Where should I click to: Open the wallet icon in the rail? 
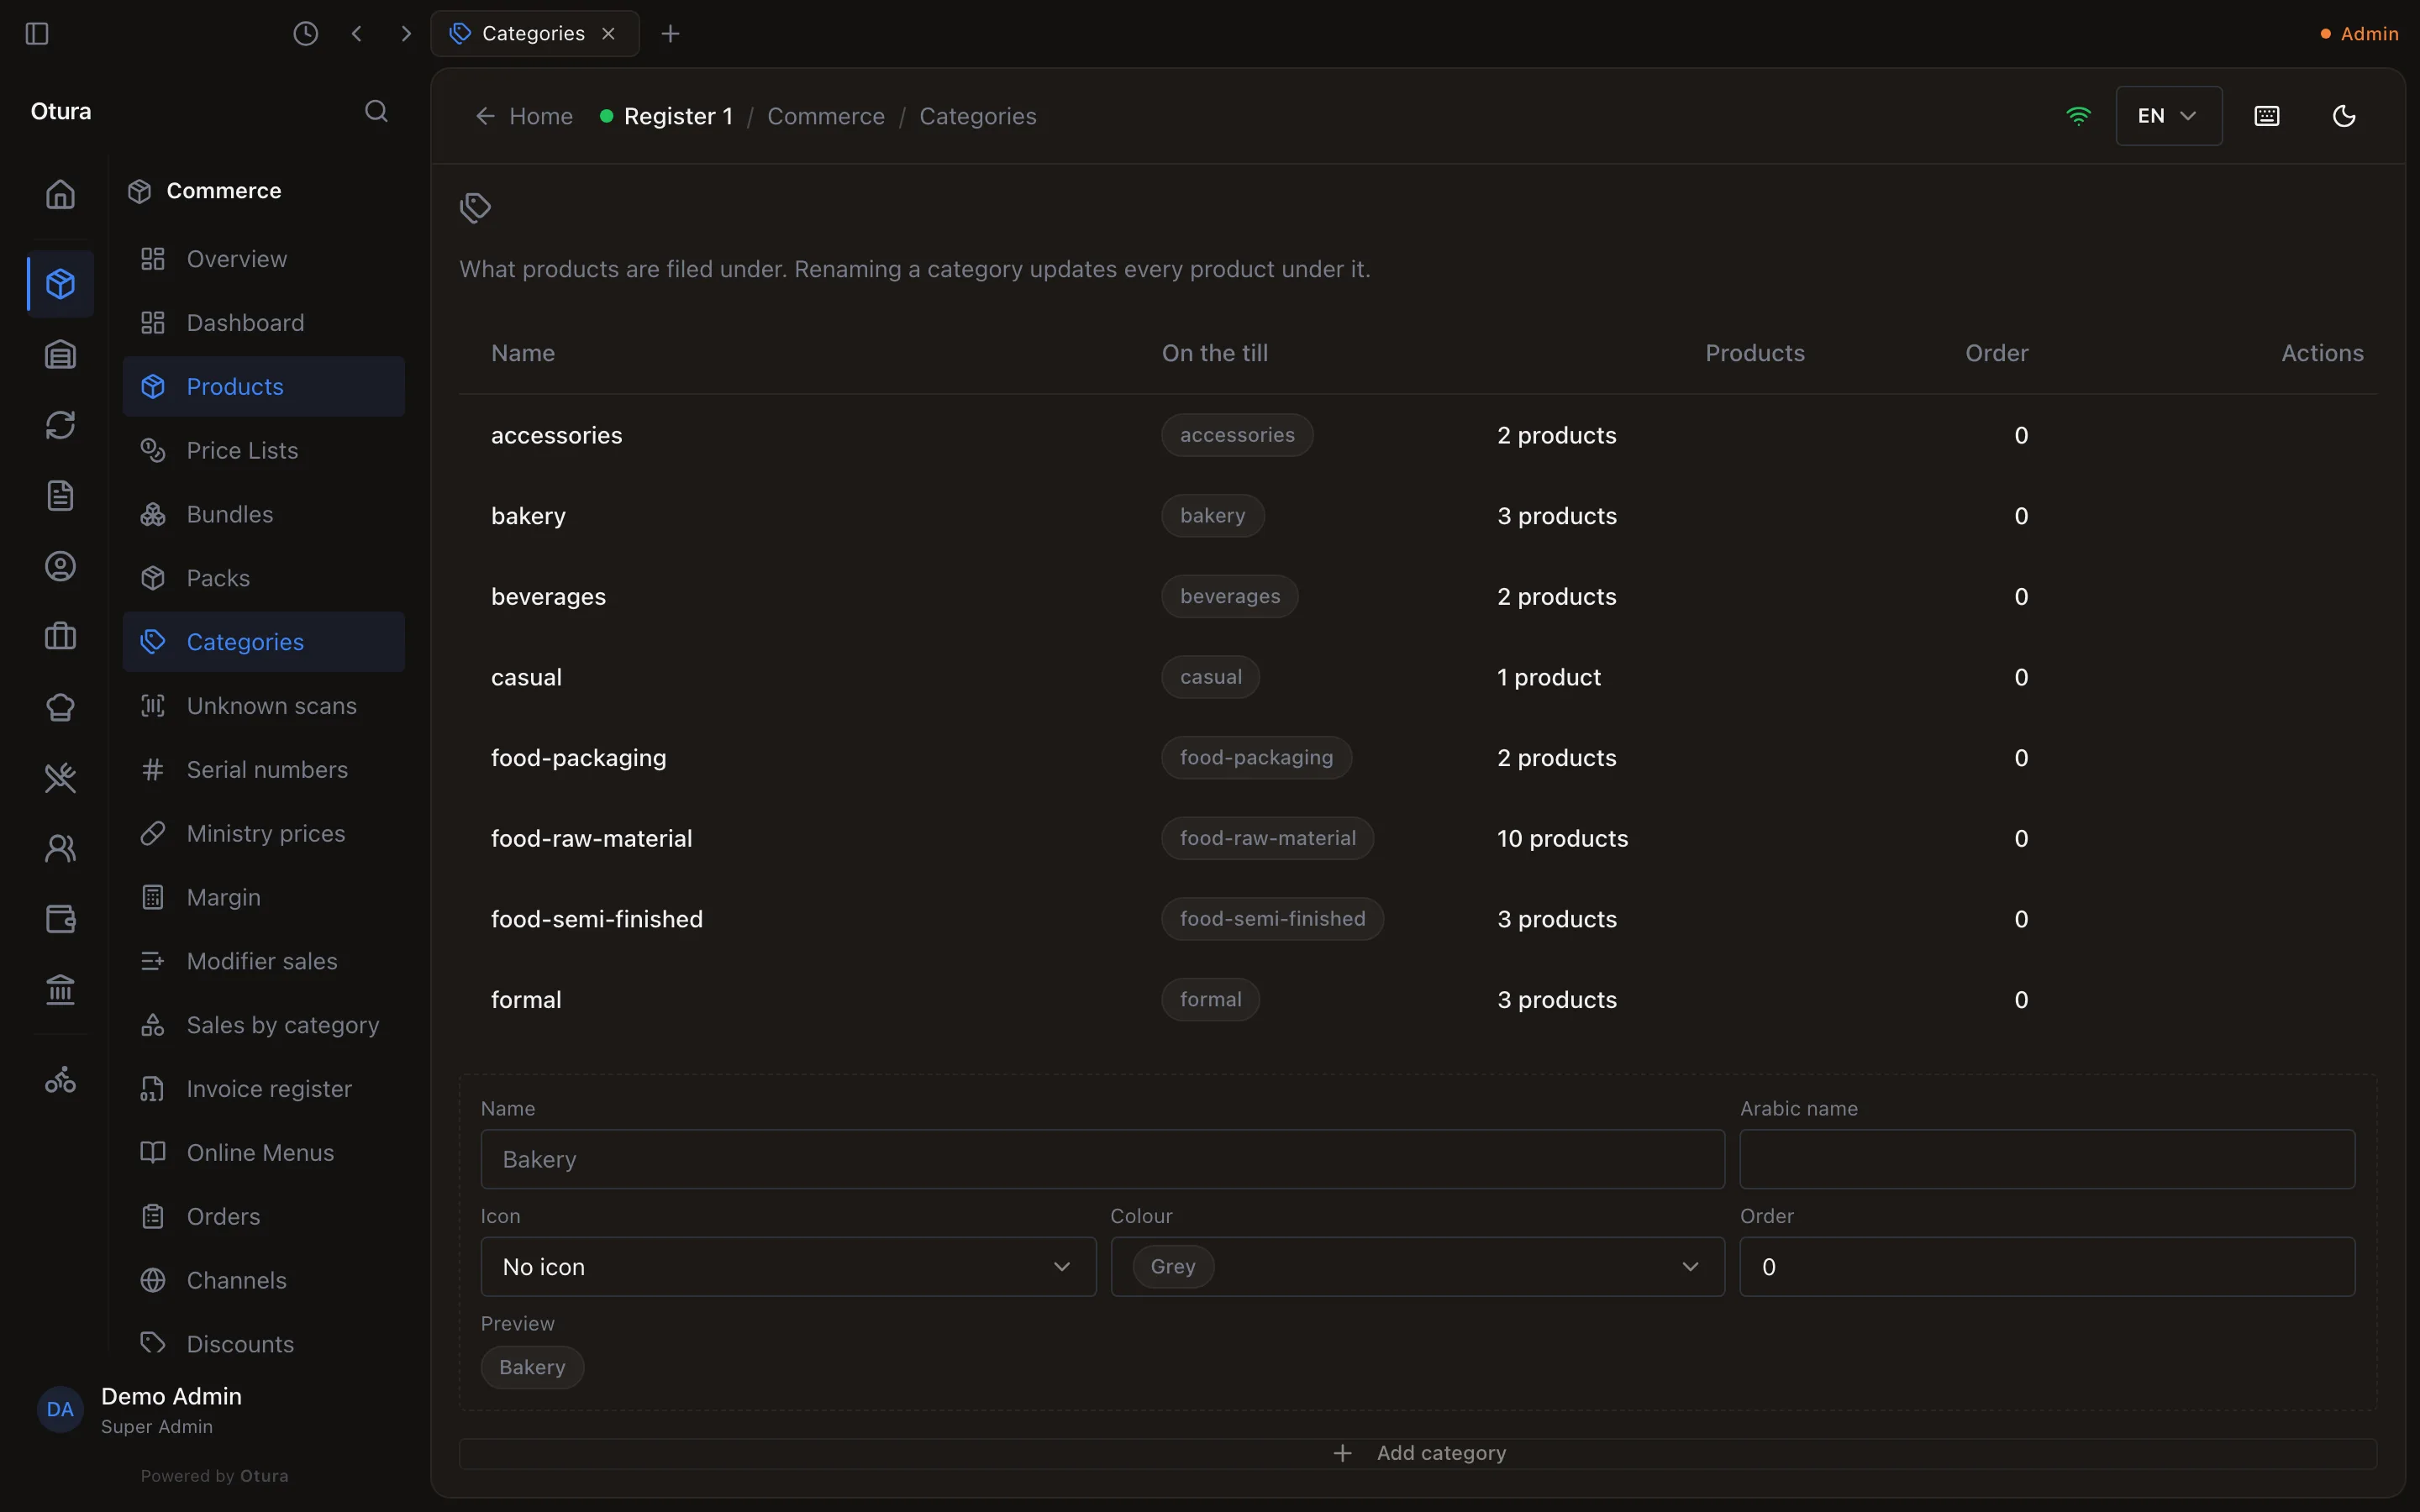61,919
